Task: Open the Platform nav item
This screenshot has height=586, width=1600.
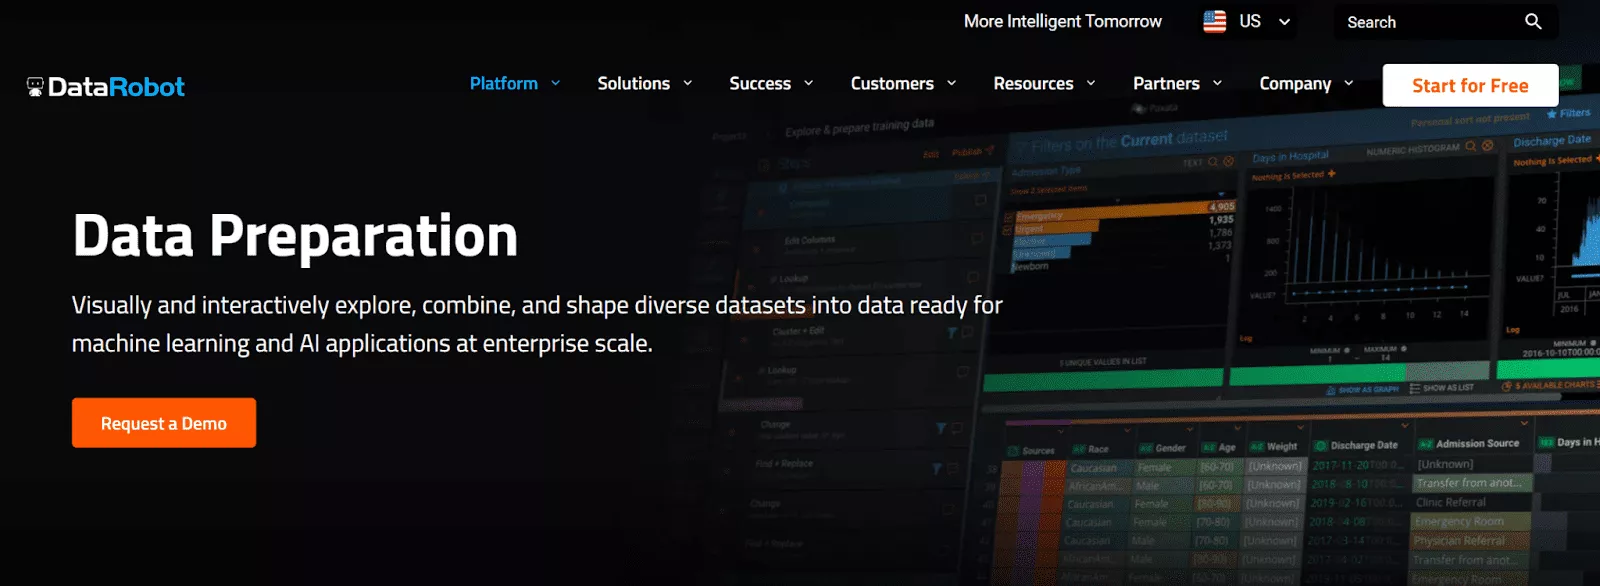Action: [504, 84]
